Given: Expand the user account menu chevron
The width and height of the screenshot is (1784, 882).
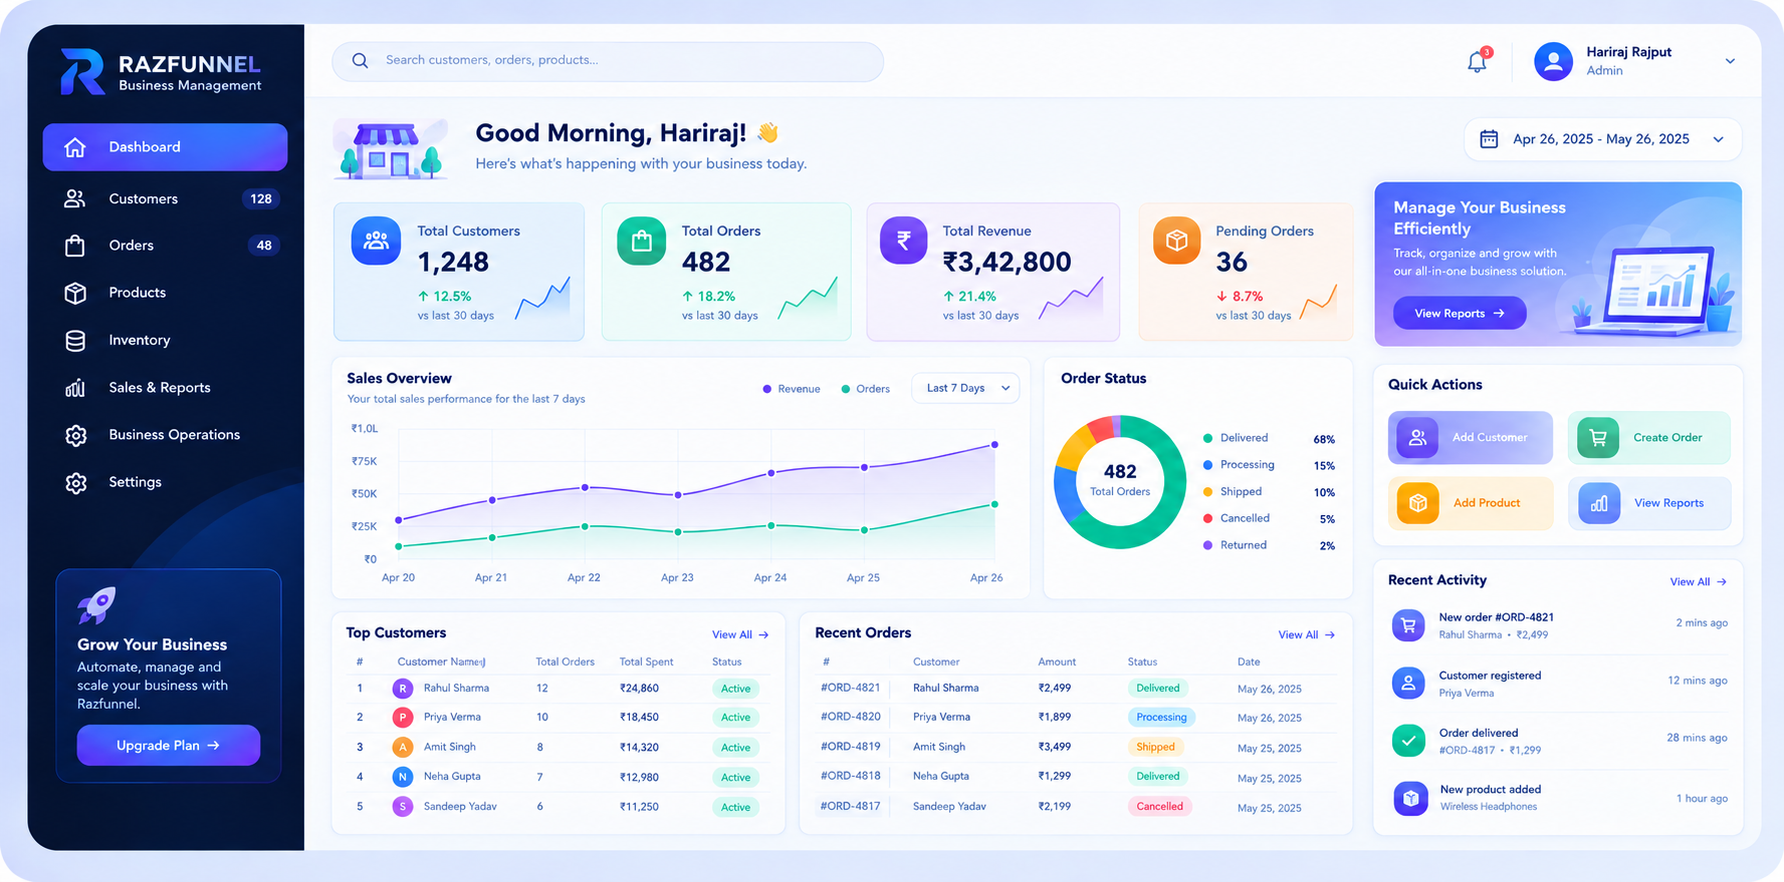Looking at the screenshot, I should [x=1730, y=61].
